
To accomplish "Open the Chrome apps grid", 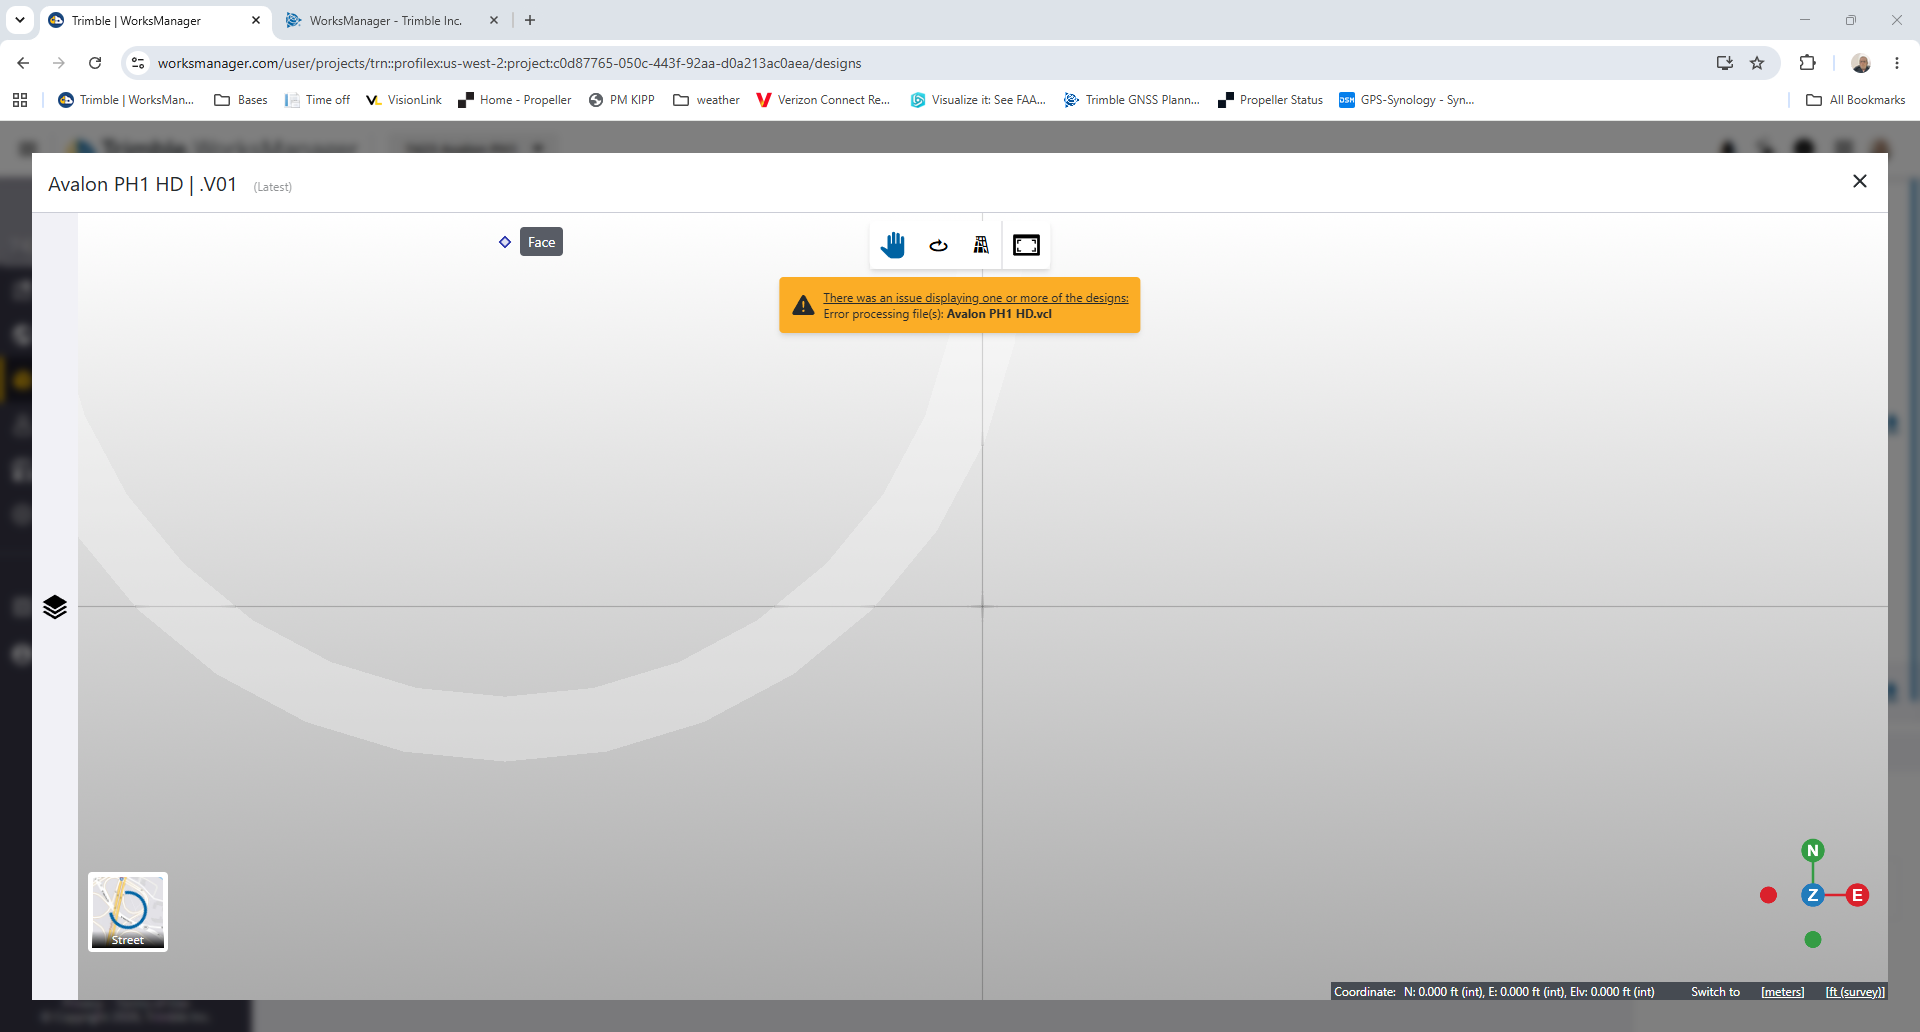I will 20,100.
